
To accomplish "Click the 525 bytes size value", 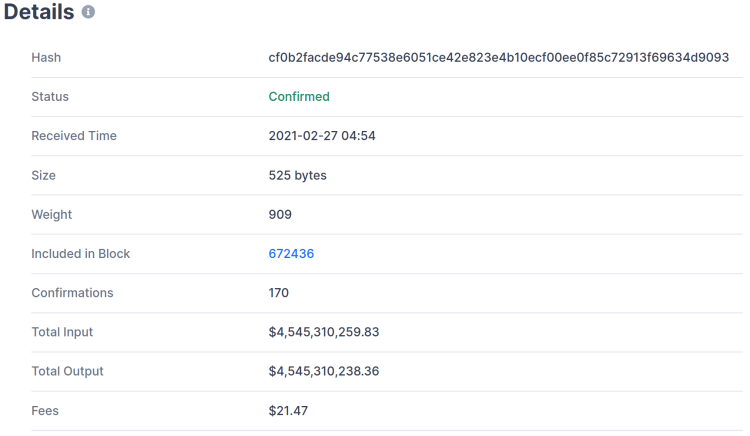I will pos(297,175).
